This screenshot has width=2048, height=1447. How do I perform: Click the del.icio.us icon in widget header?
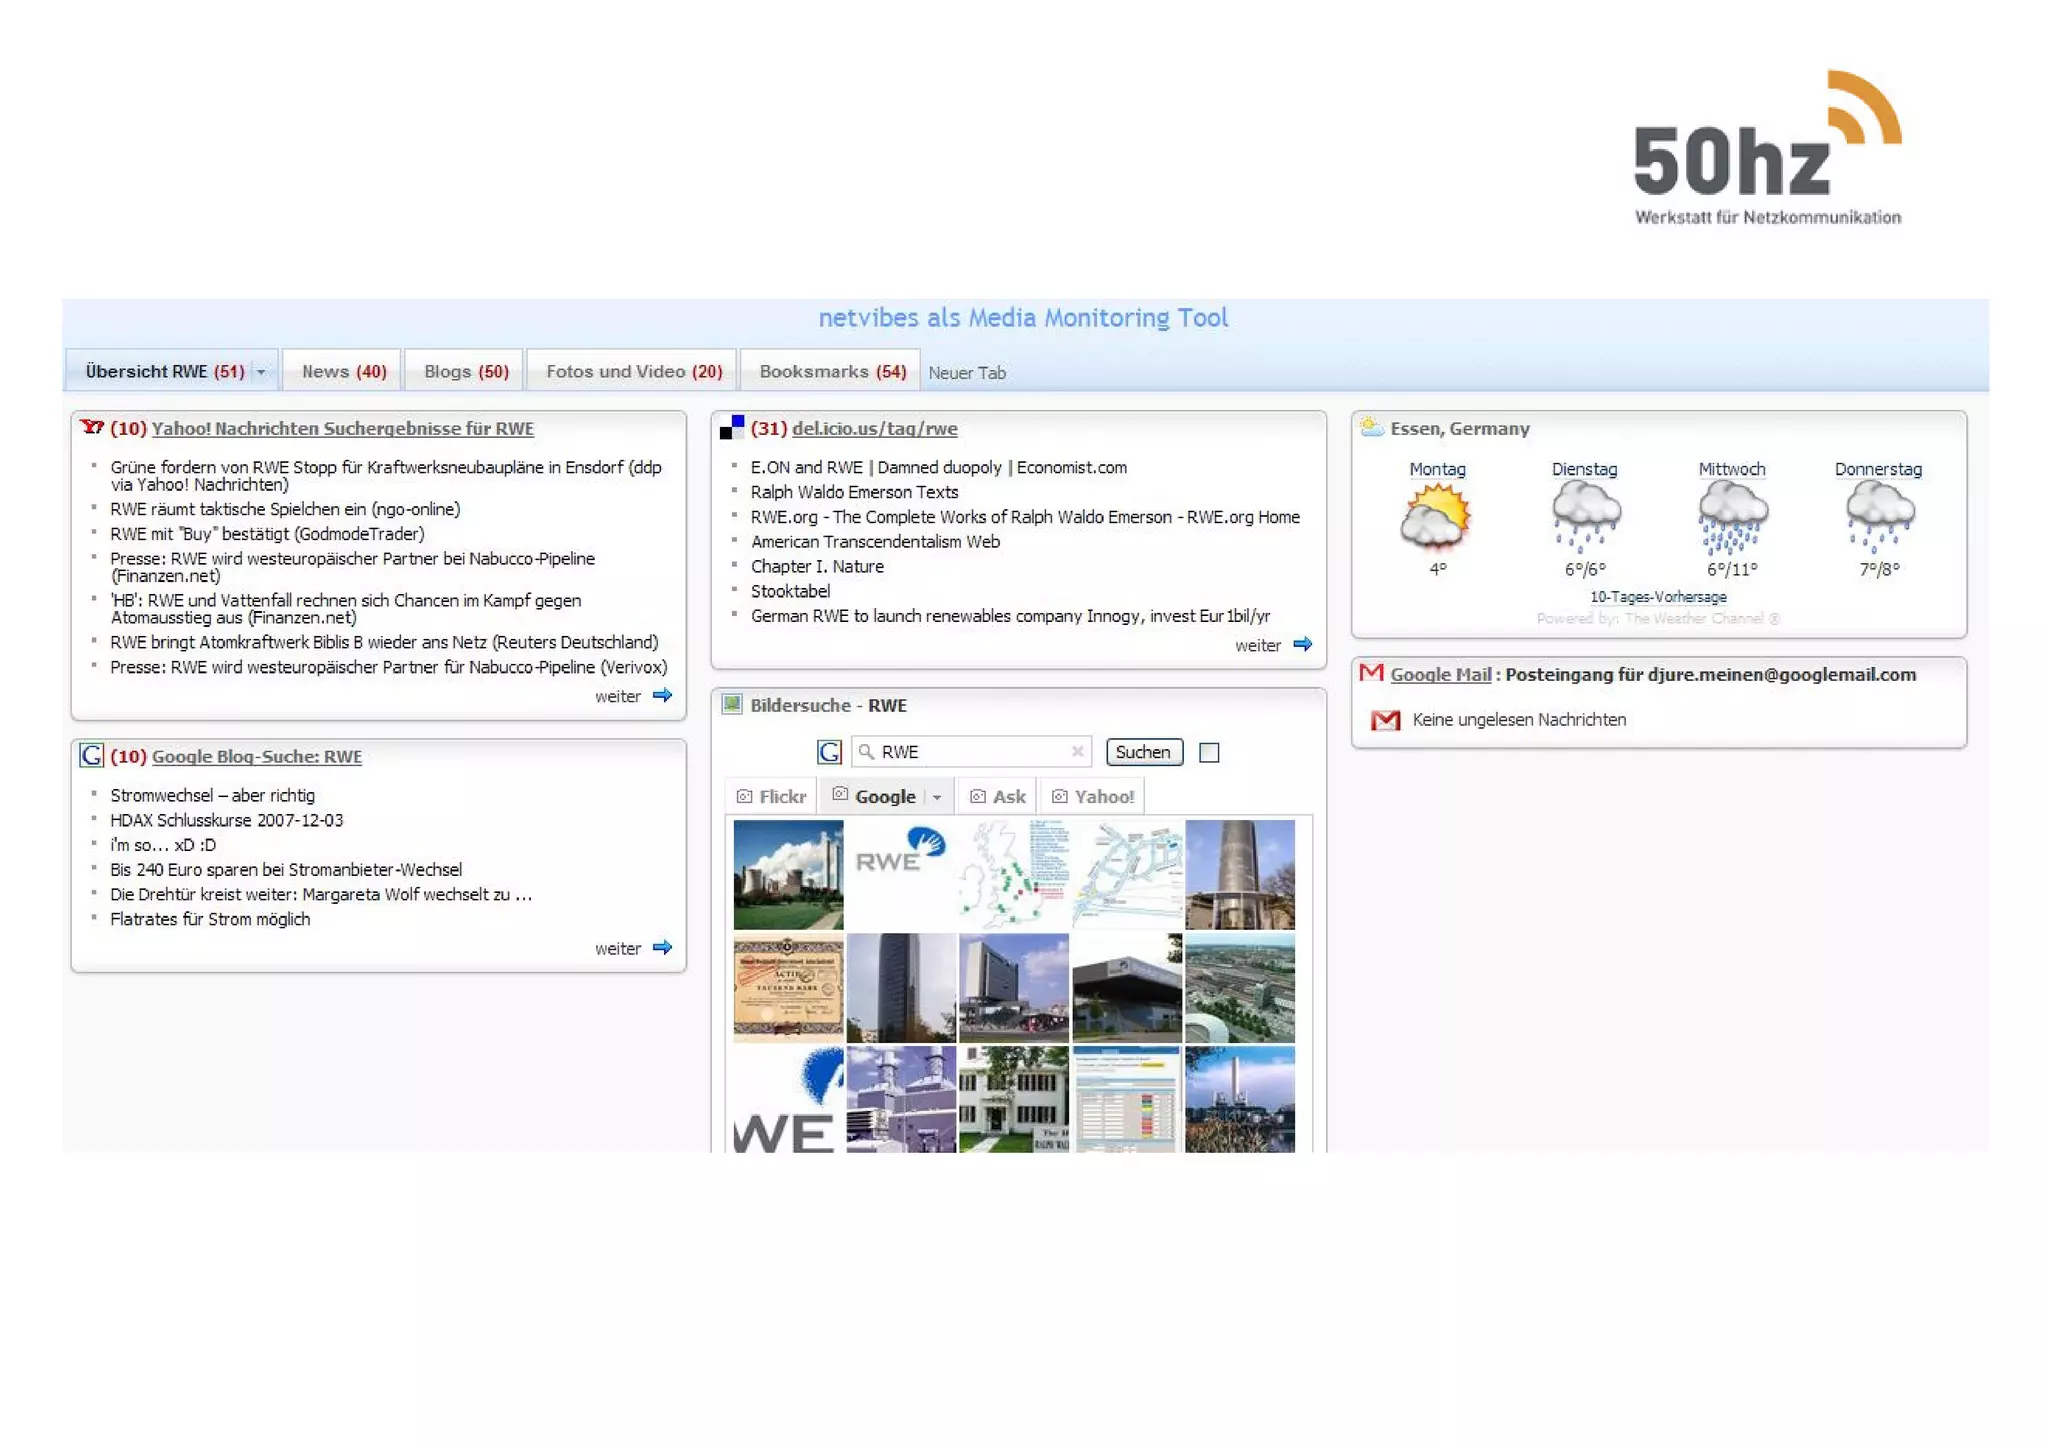click(732, 428)
